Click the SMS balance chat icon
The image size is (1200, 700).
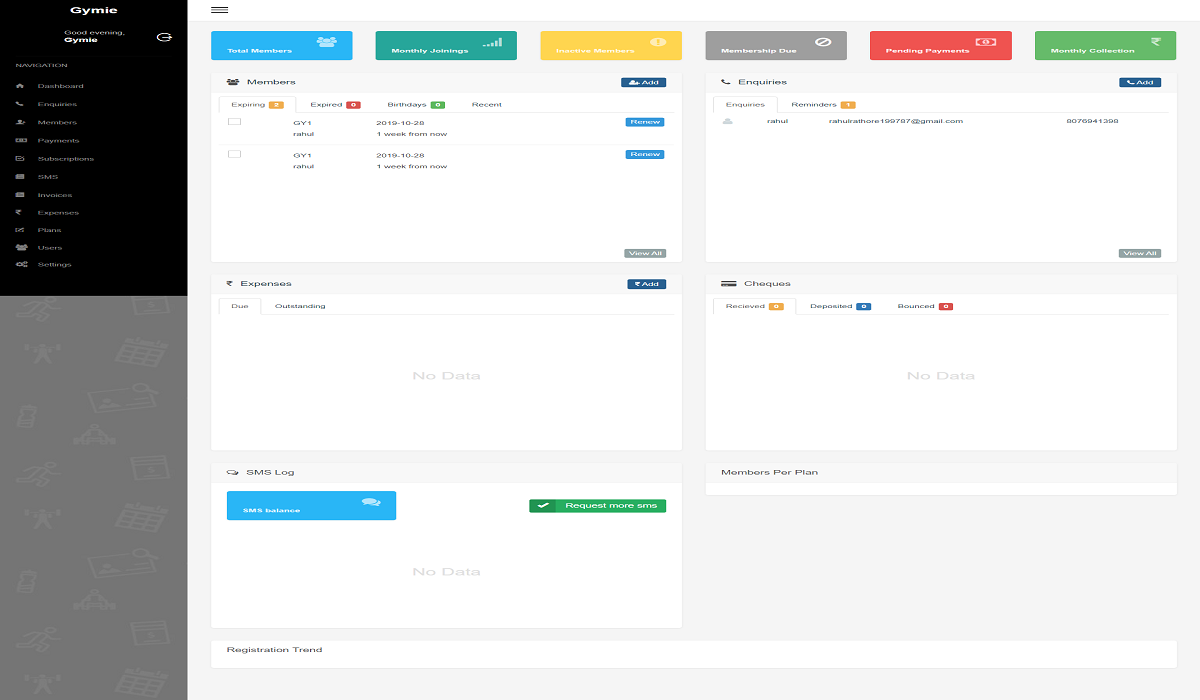[x=370, y=502]
